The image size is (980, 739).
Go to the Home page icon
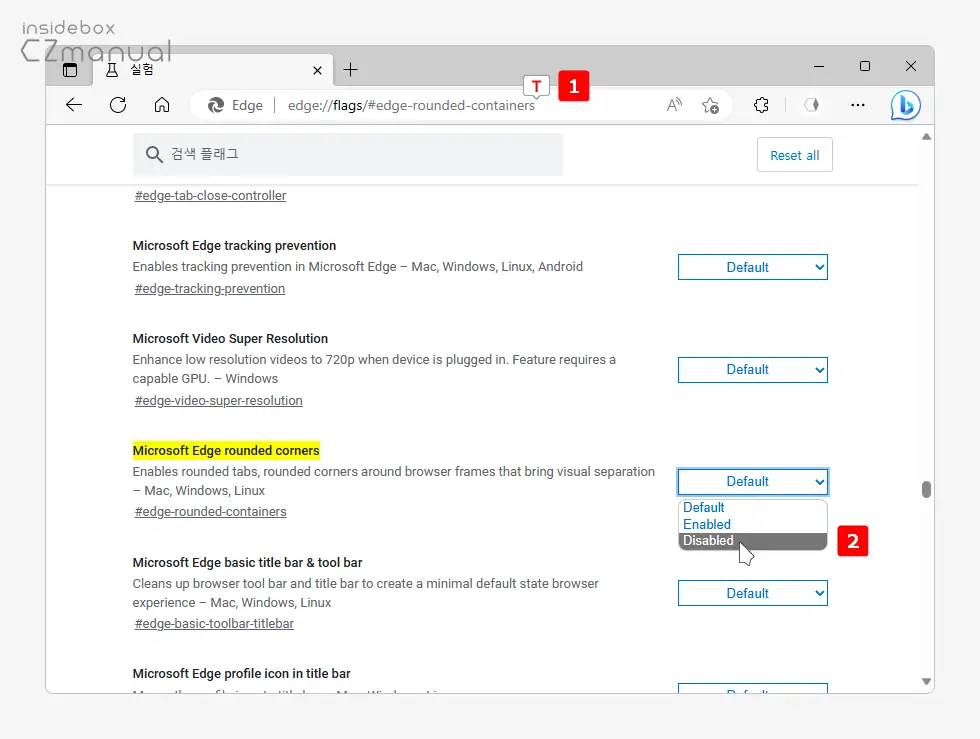[162, 105]
